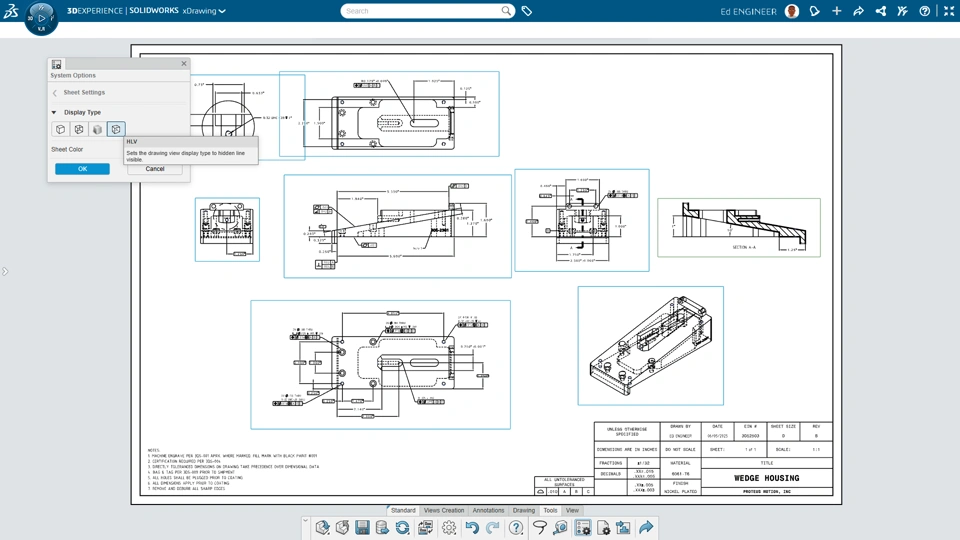Open the 3DEXPERIENCE compass
This screenshot has width=960, height=540.
pos(41,18)
